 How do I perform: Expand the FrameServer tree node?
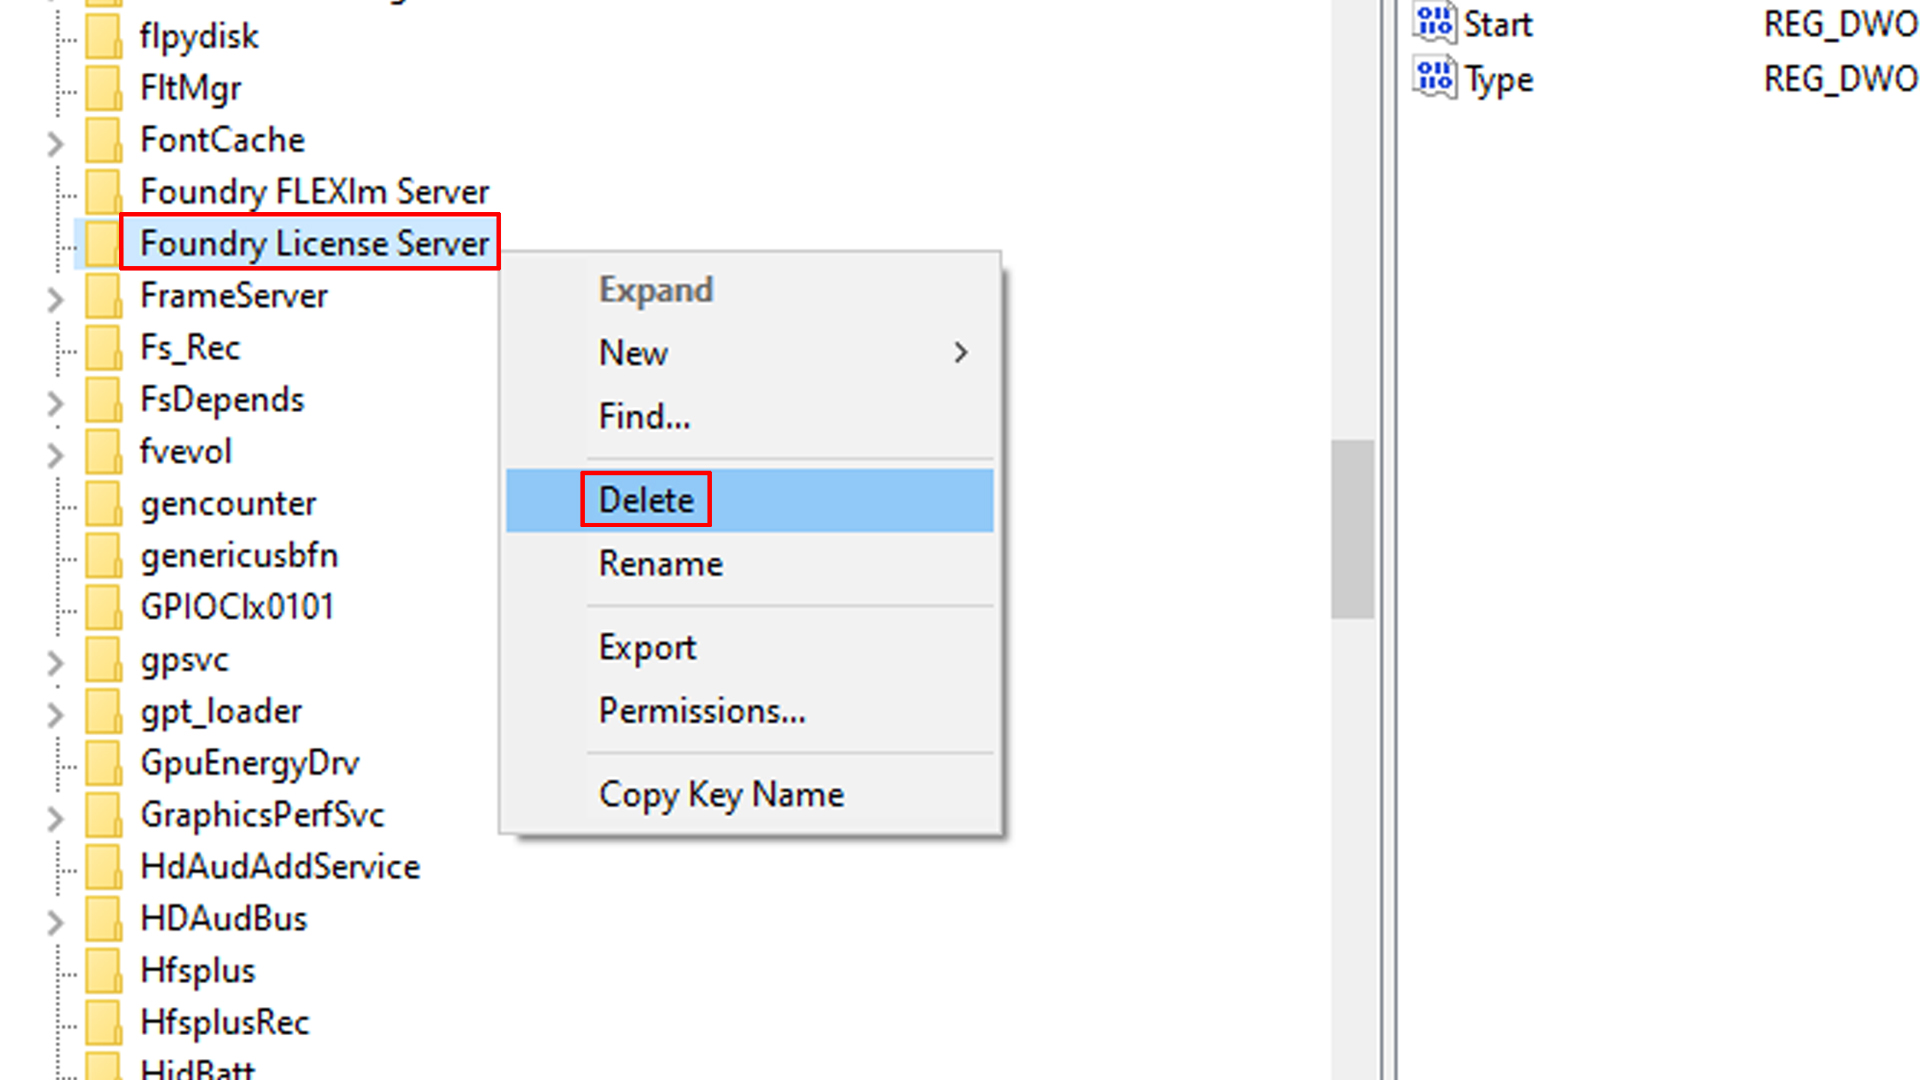pyautogui.click(x=55, y=299)
